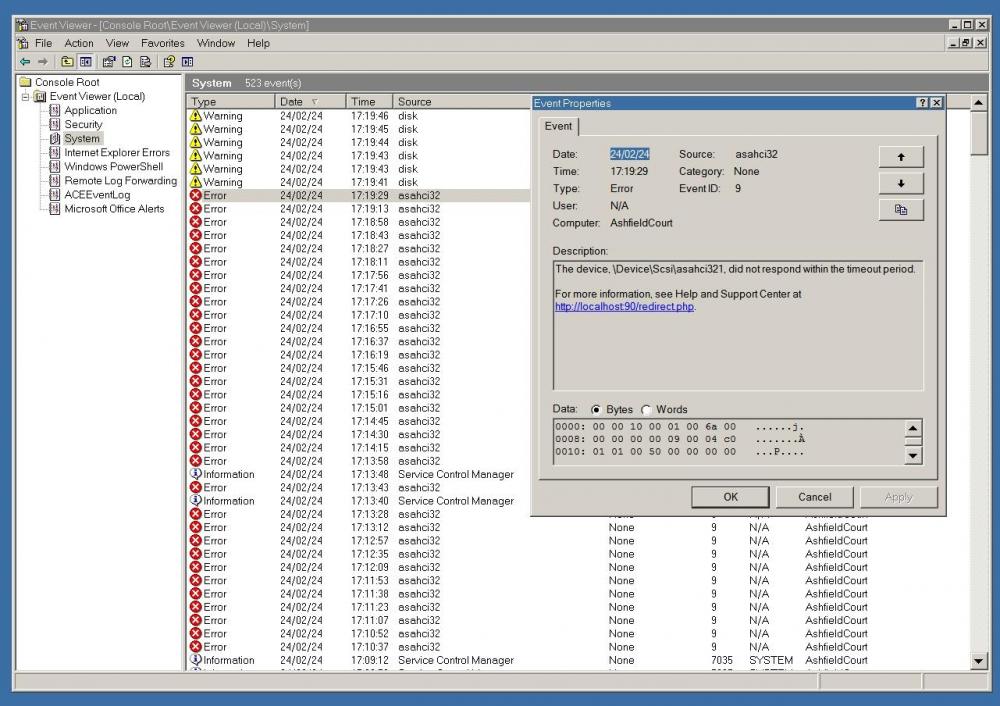Viewport: 1000px width, 706px height.
Task: Show previous event with the up arrow button
Action: point(900,157)
